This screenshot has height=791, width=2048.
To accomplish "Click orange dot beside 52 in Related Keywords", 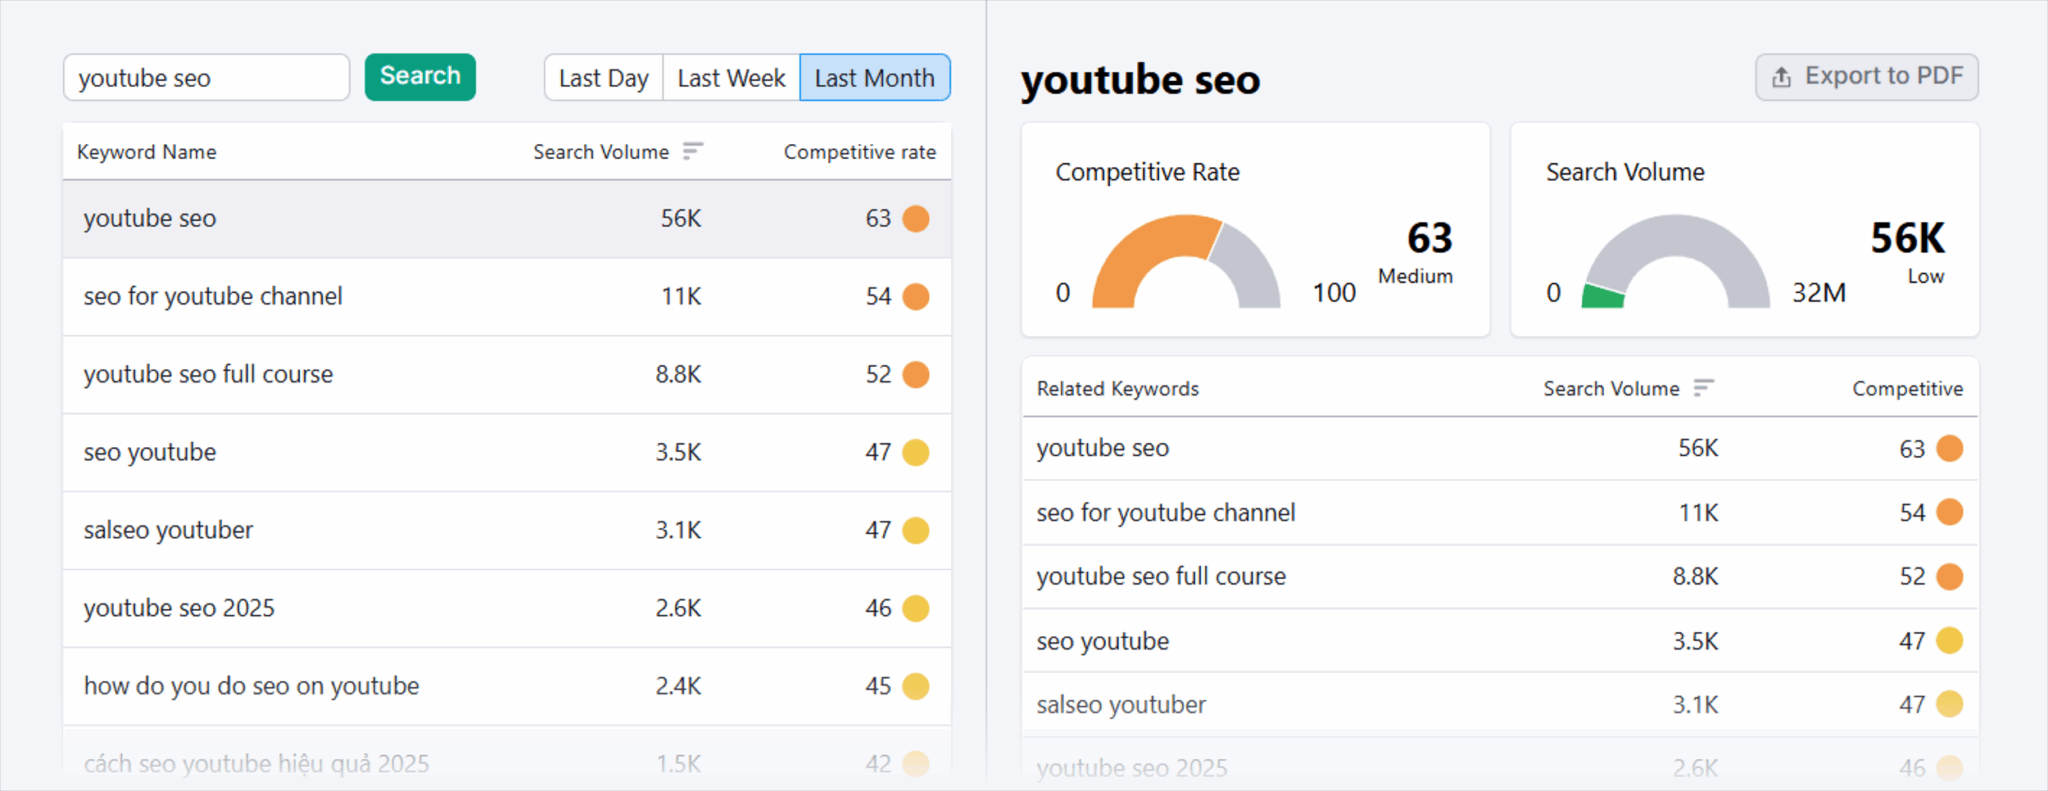I will [1950, 576].
